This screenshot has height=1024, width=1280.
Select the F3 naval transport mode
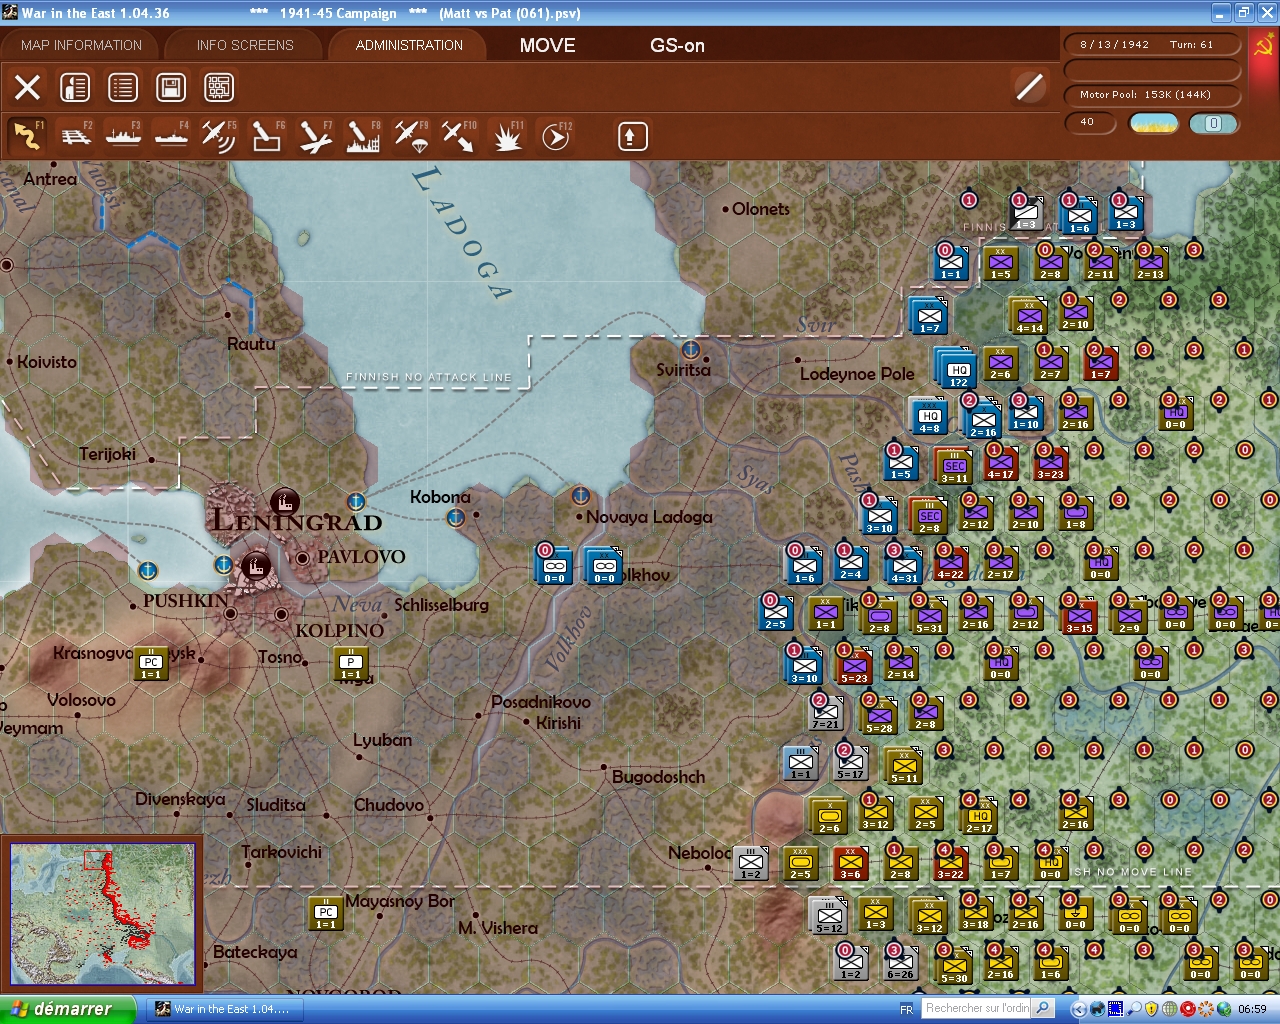click(x=123, y=136)
